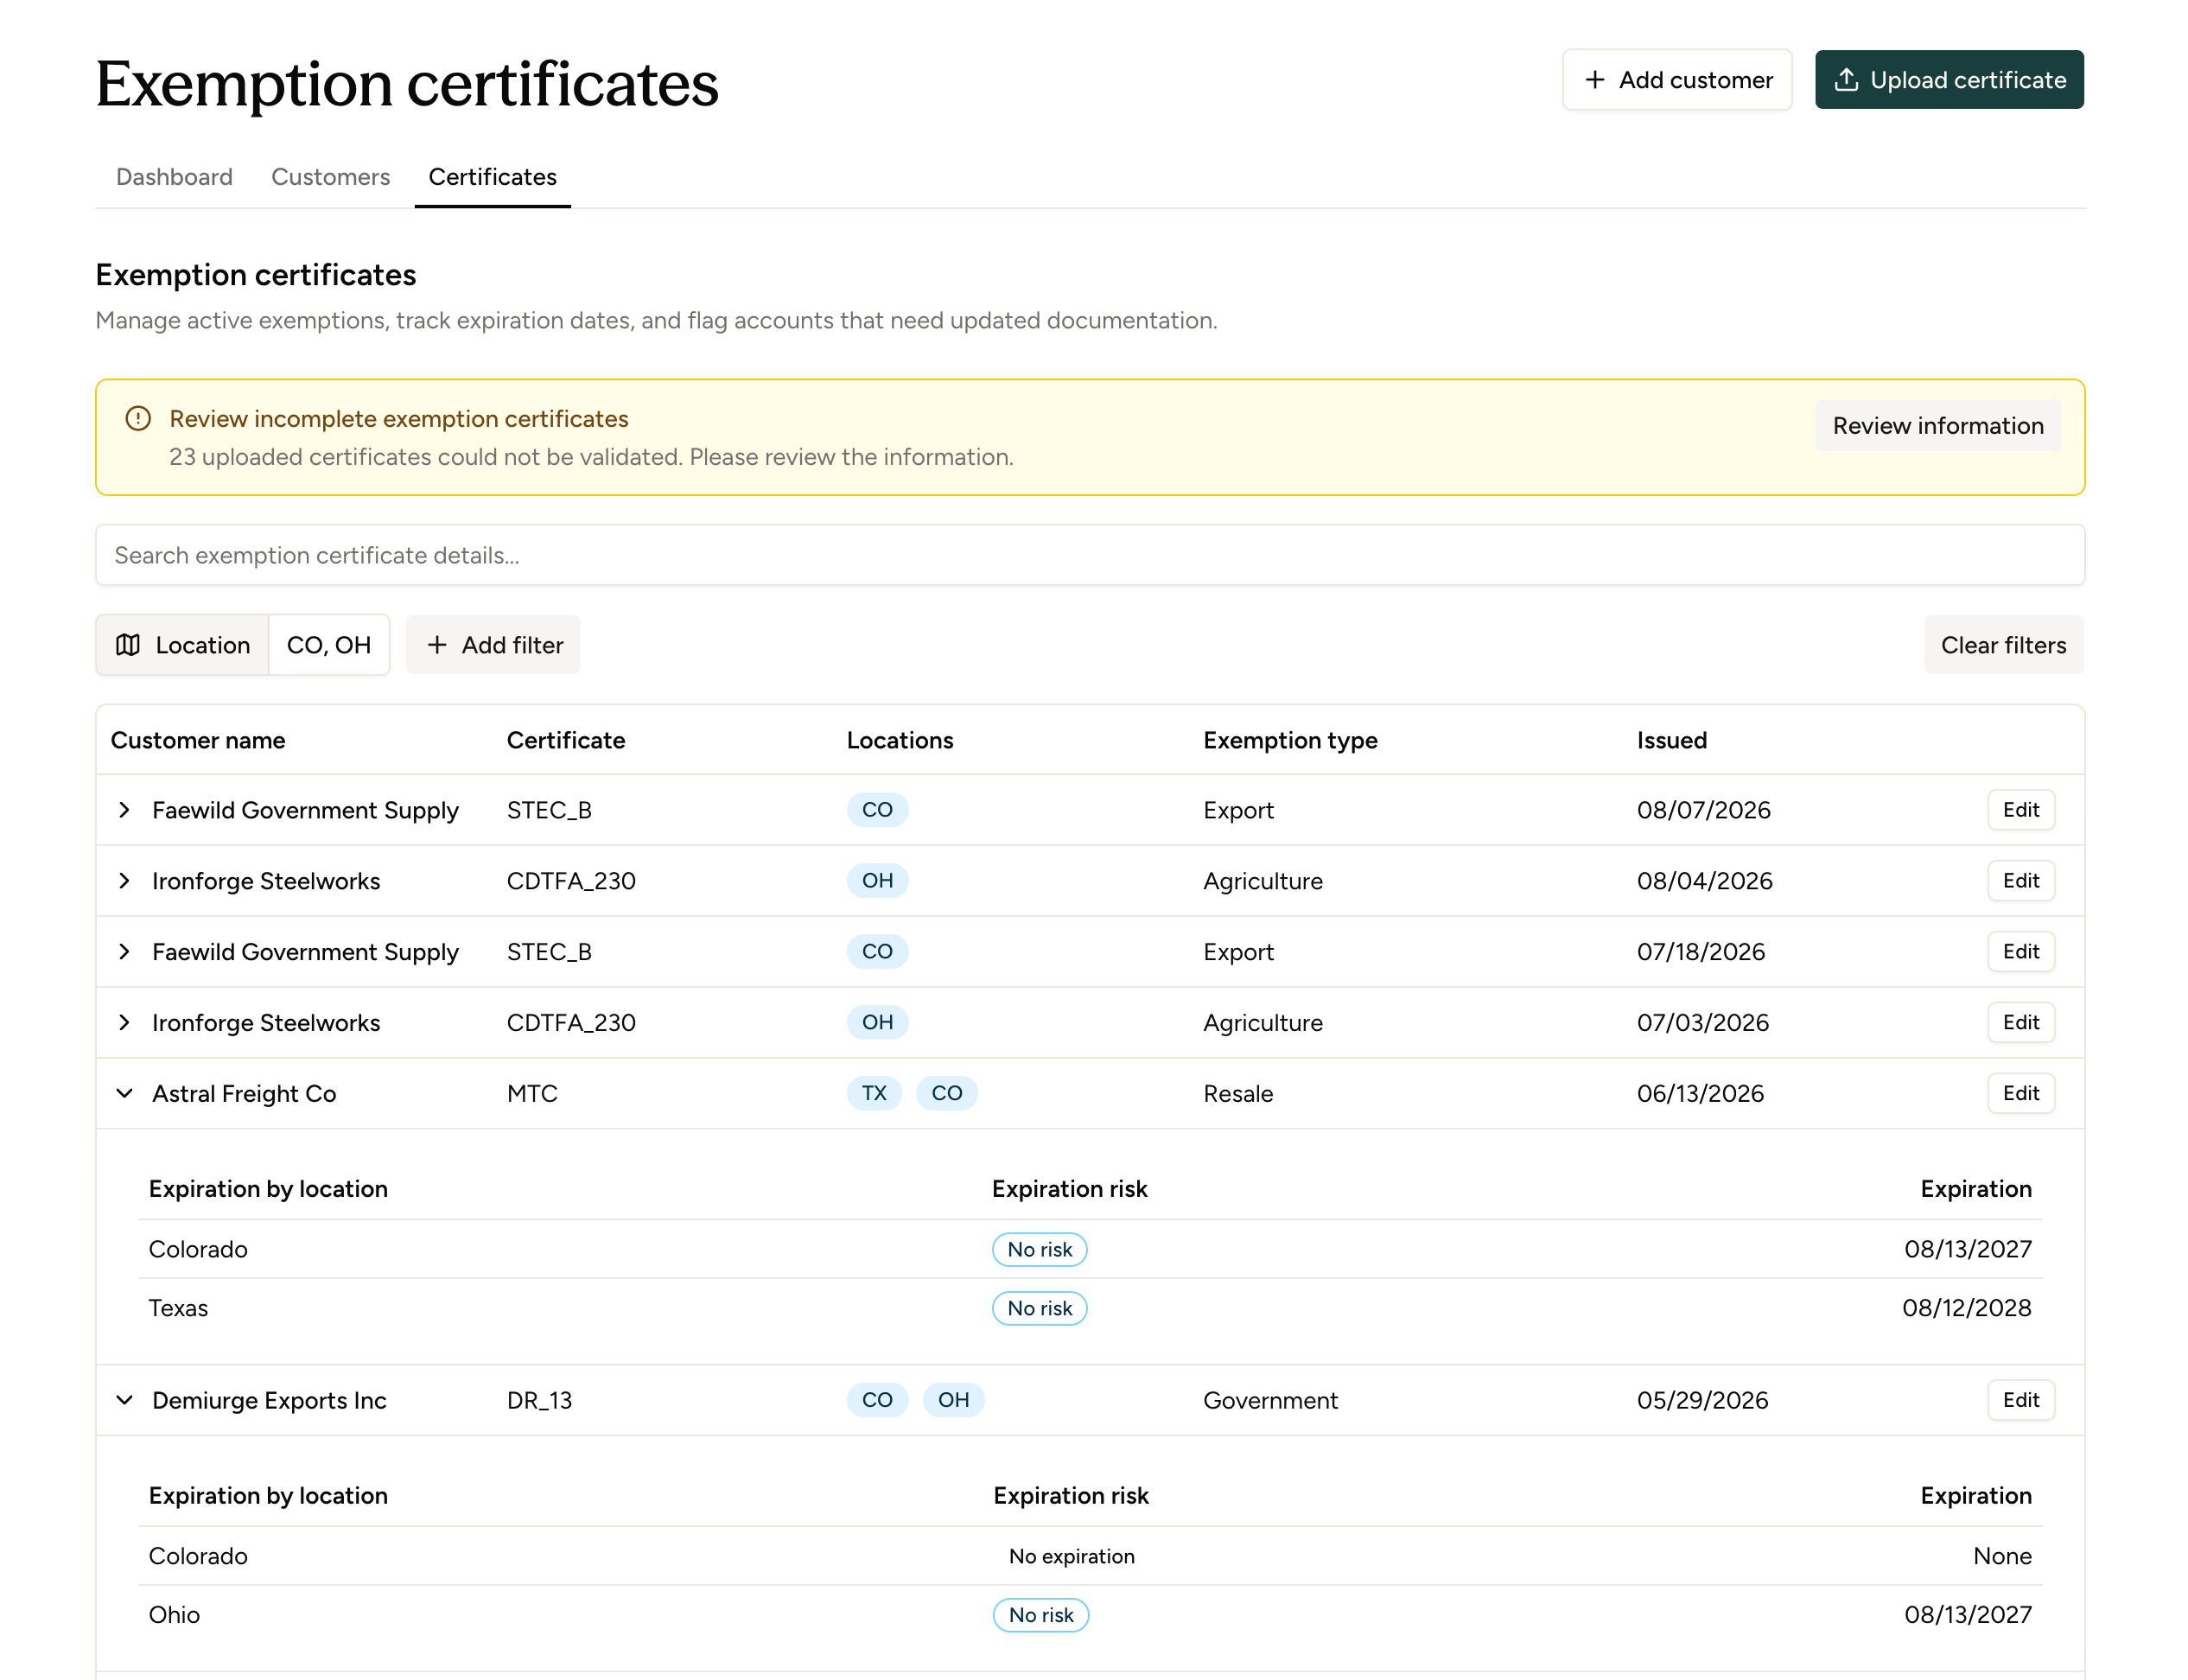Open Review information from the banner

[1938, 426]
